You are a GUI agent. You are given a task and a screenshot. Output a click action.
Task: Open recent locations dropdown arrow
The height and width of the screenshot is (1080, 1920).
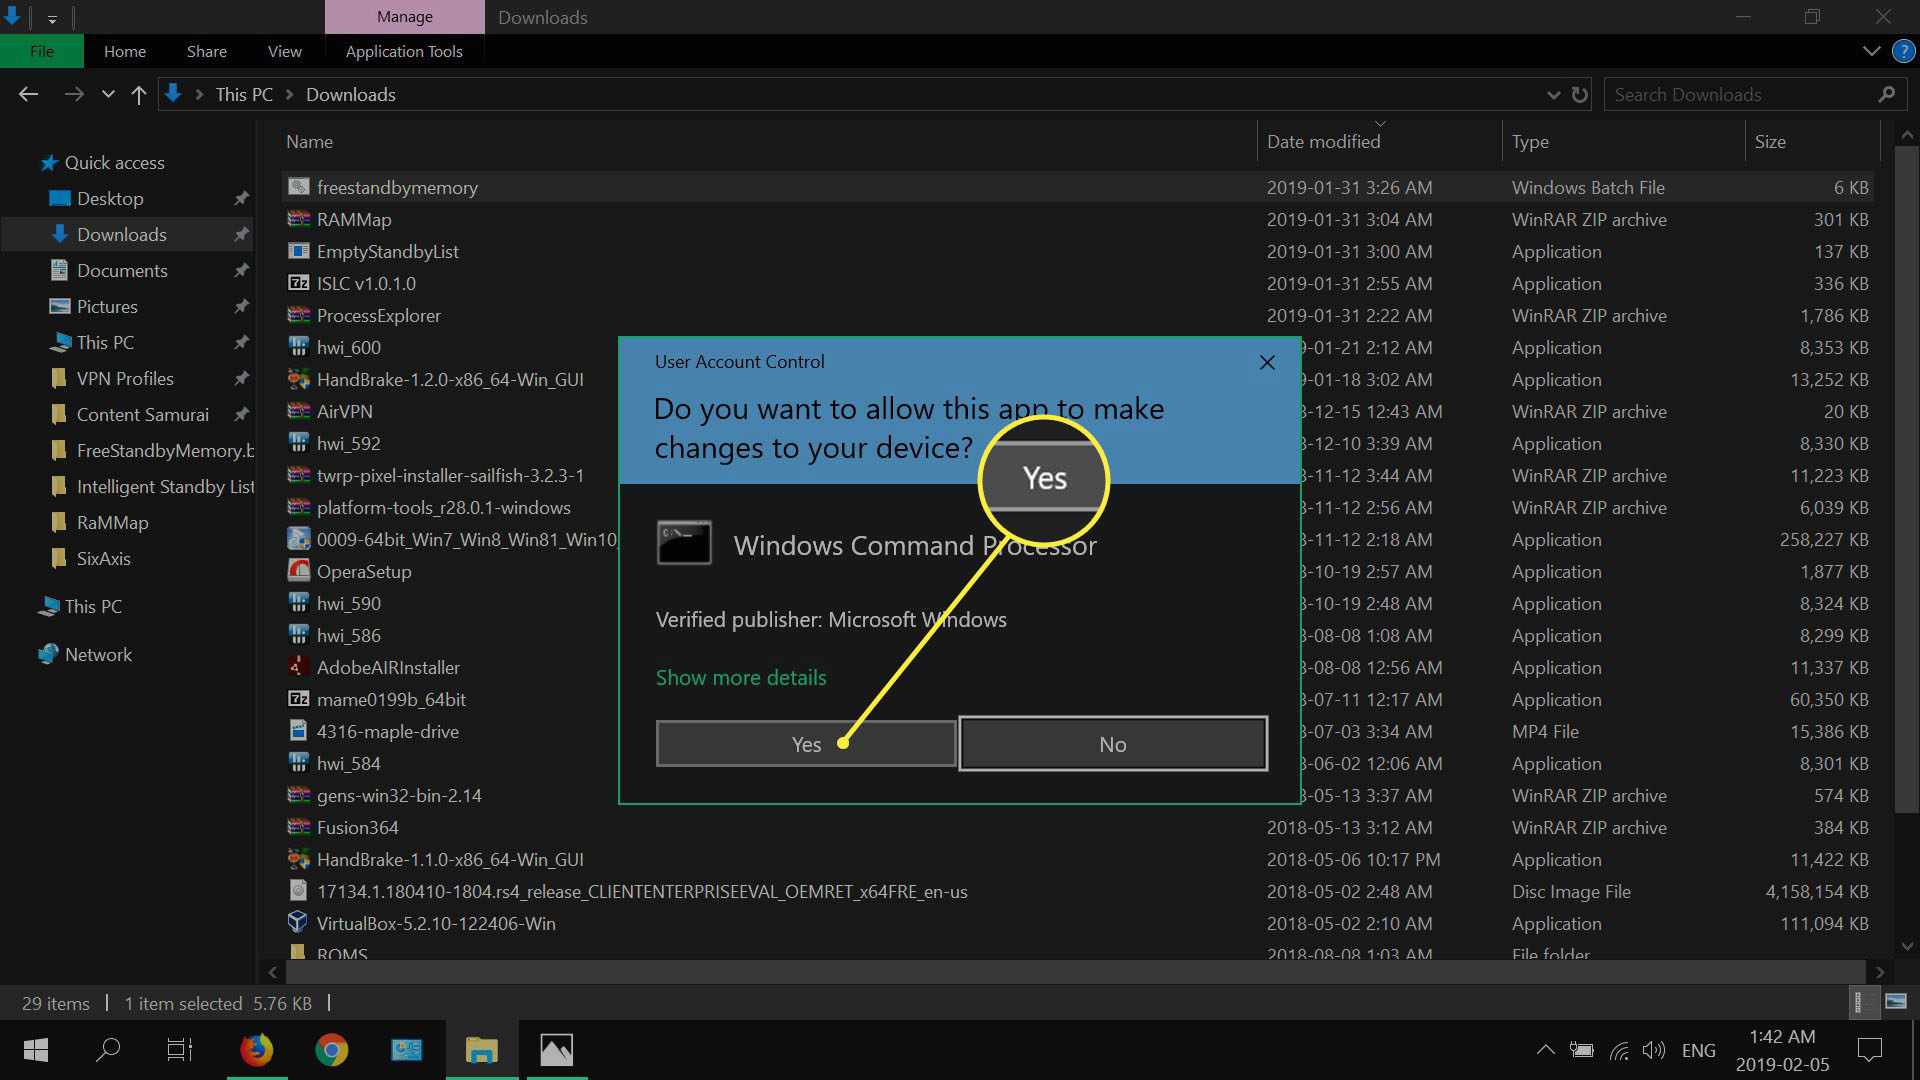108,94
